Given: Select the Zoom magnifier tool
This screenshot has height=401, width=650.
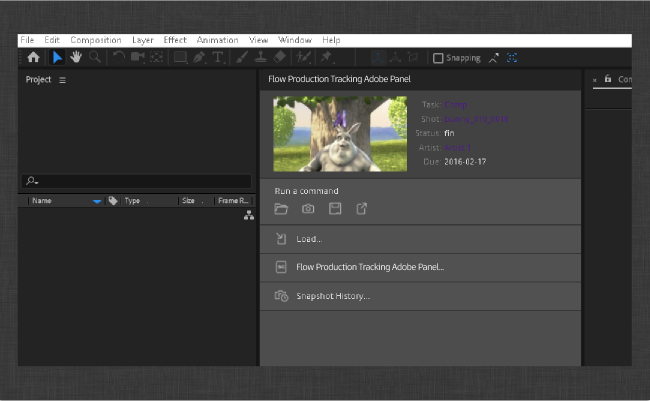Looking at the screenshot, I should [95, 57].
